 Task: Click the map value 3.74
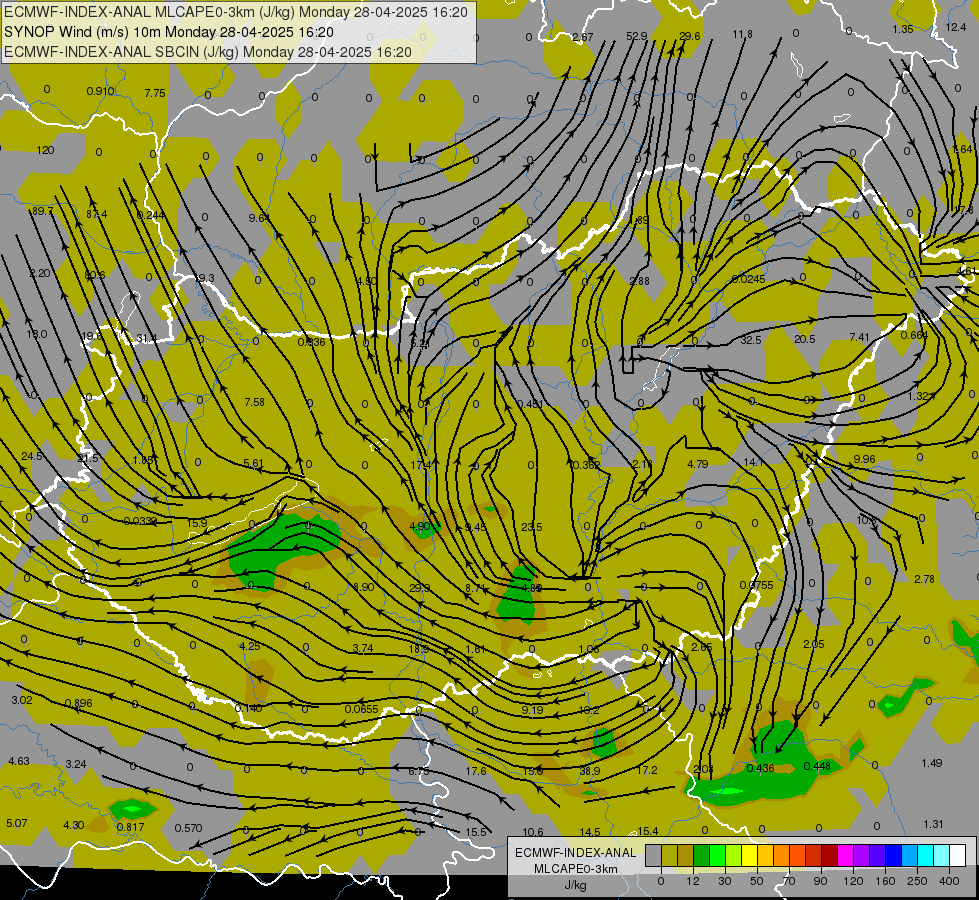click(363, 648)
